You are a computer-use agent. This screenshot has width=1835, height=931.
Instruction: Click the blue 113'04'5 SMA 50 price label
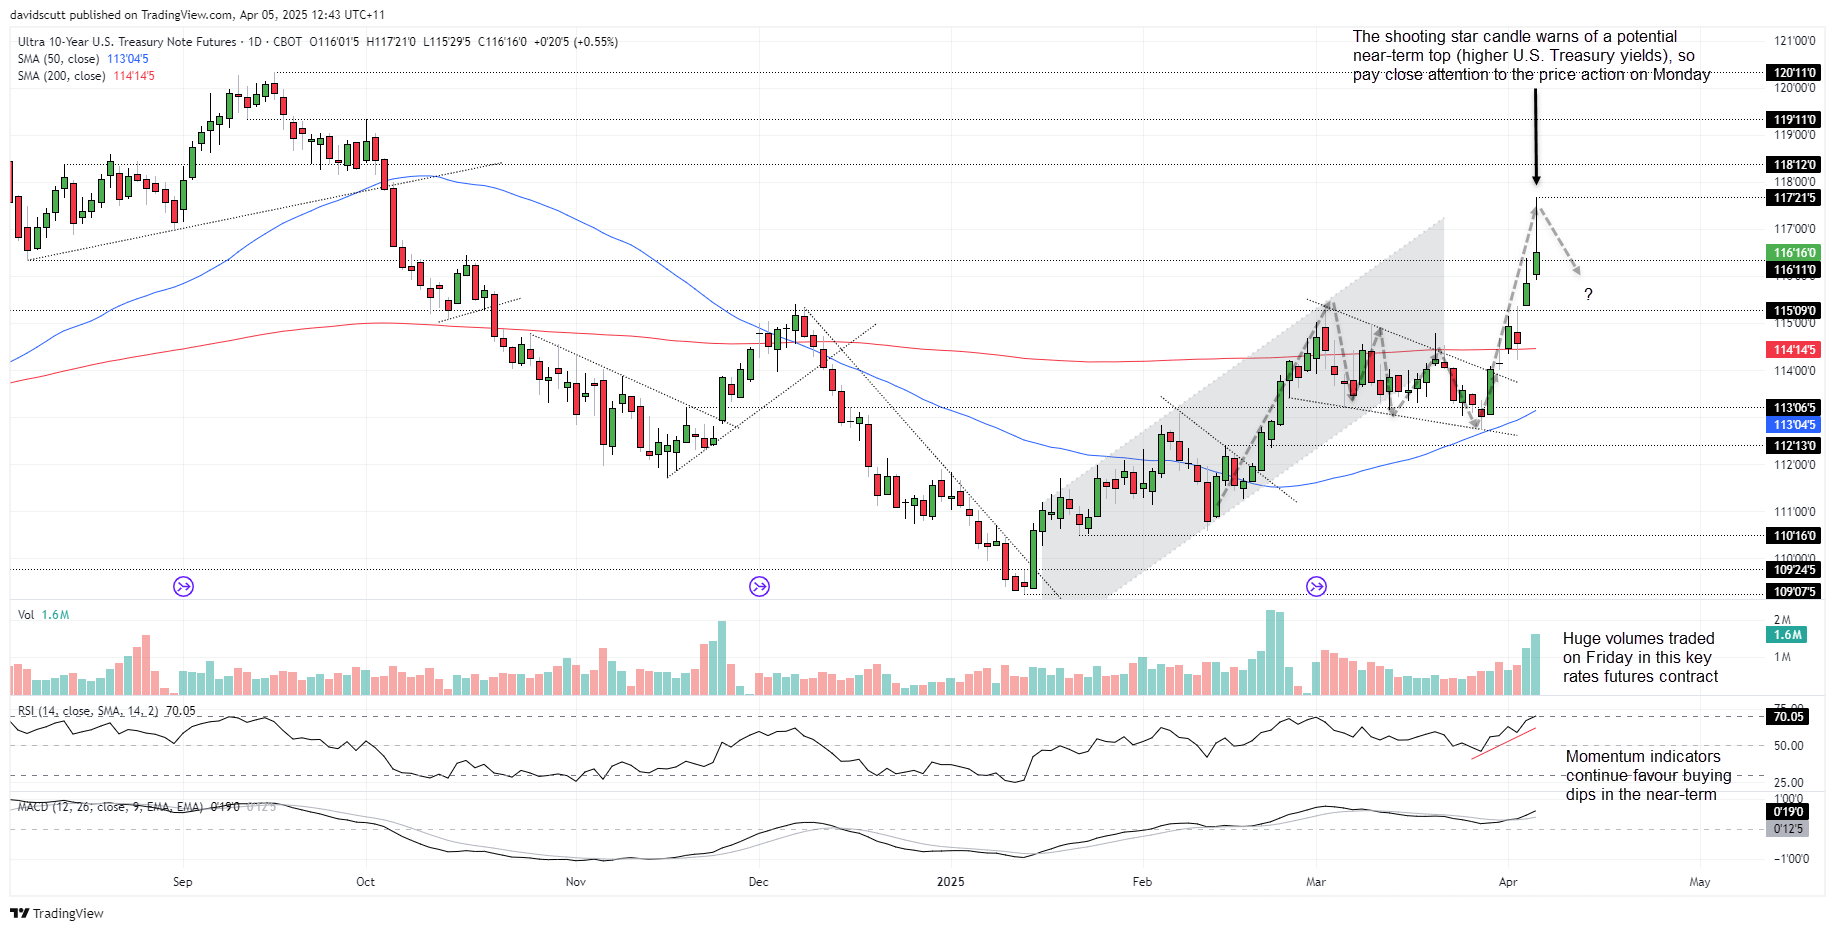click(x=1794, y=424)
